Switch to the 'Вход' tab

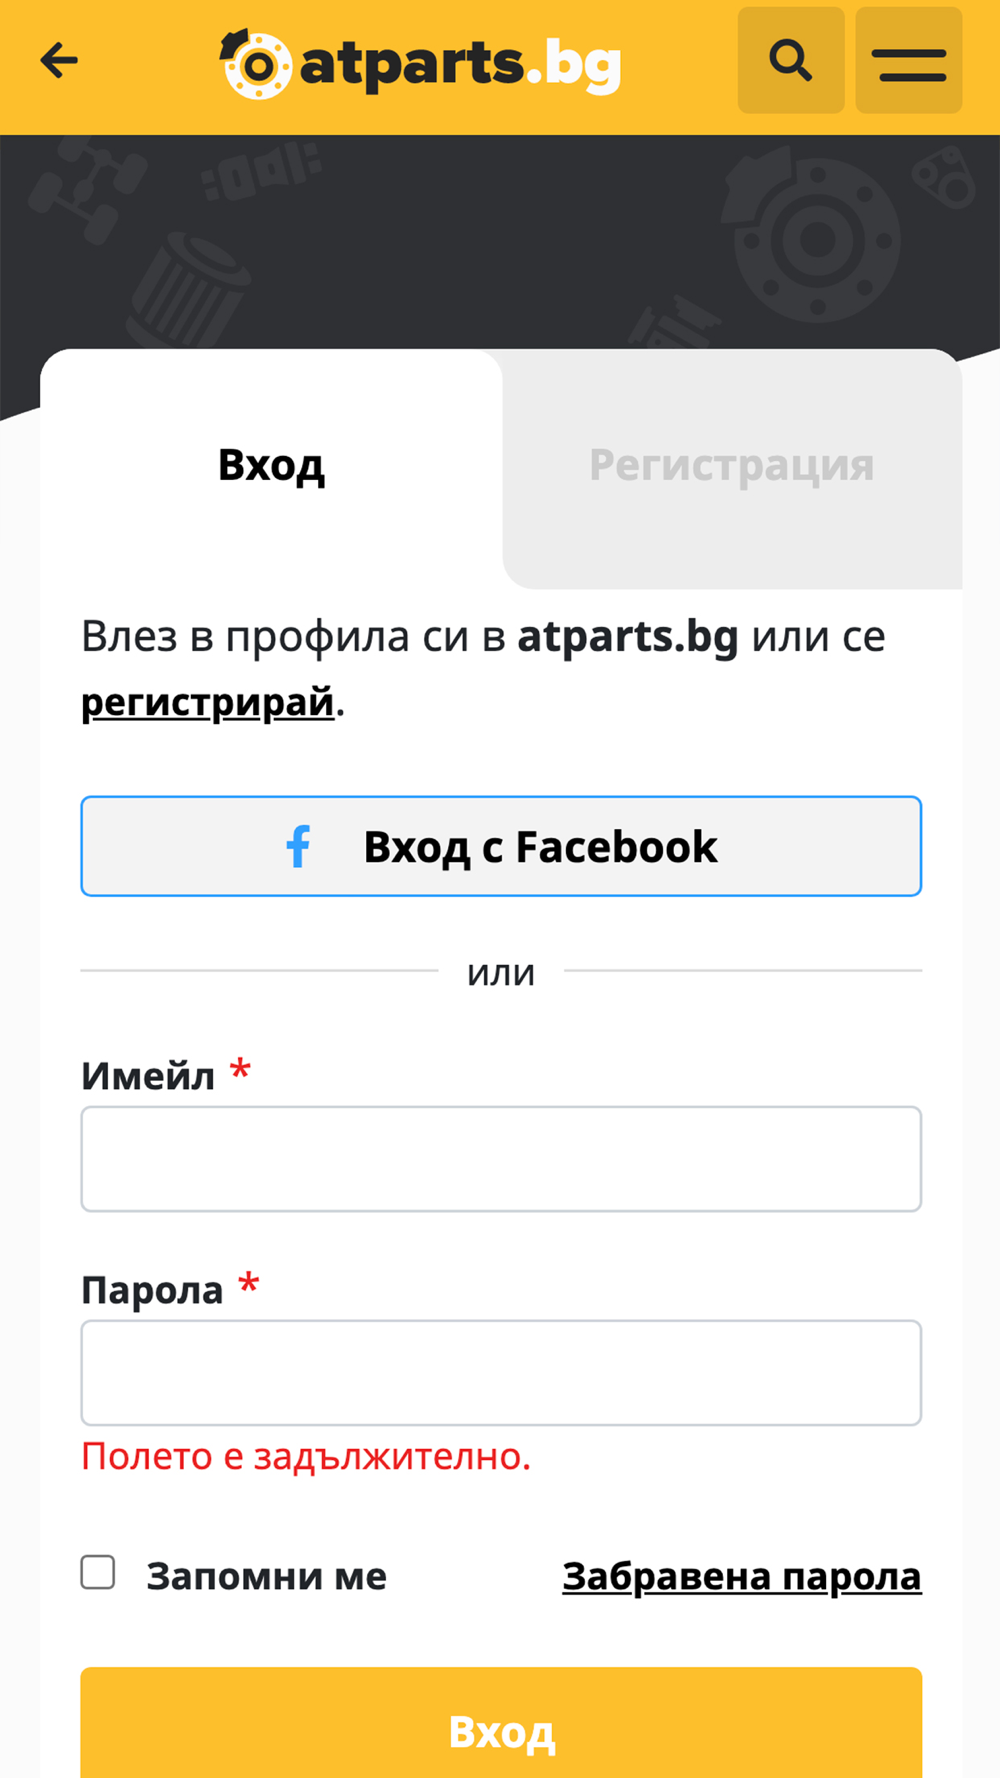click(271, 466)
